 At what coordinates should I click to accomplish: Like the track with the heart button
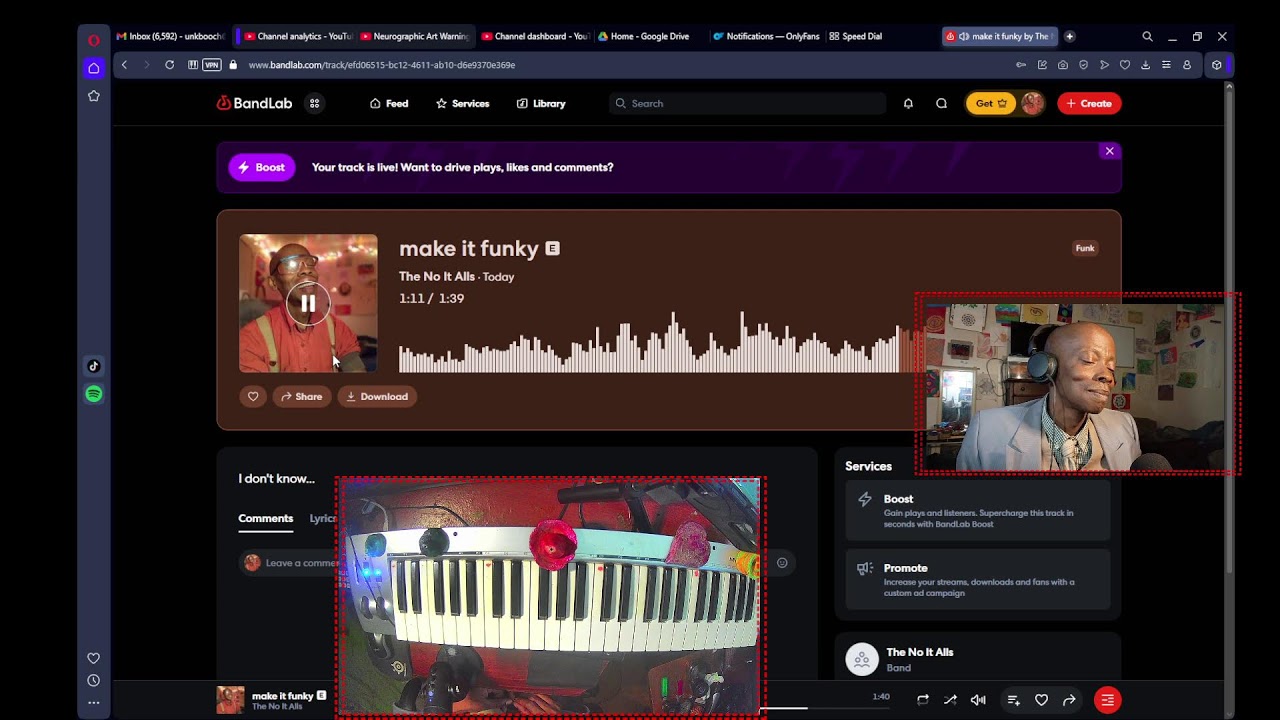[253, 396]
